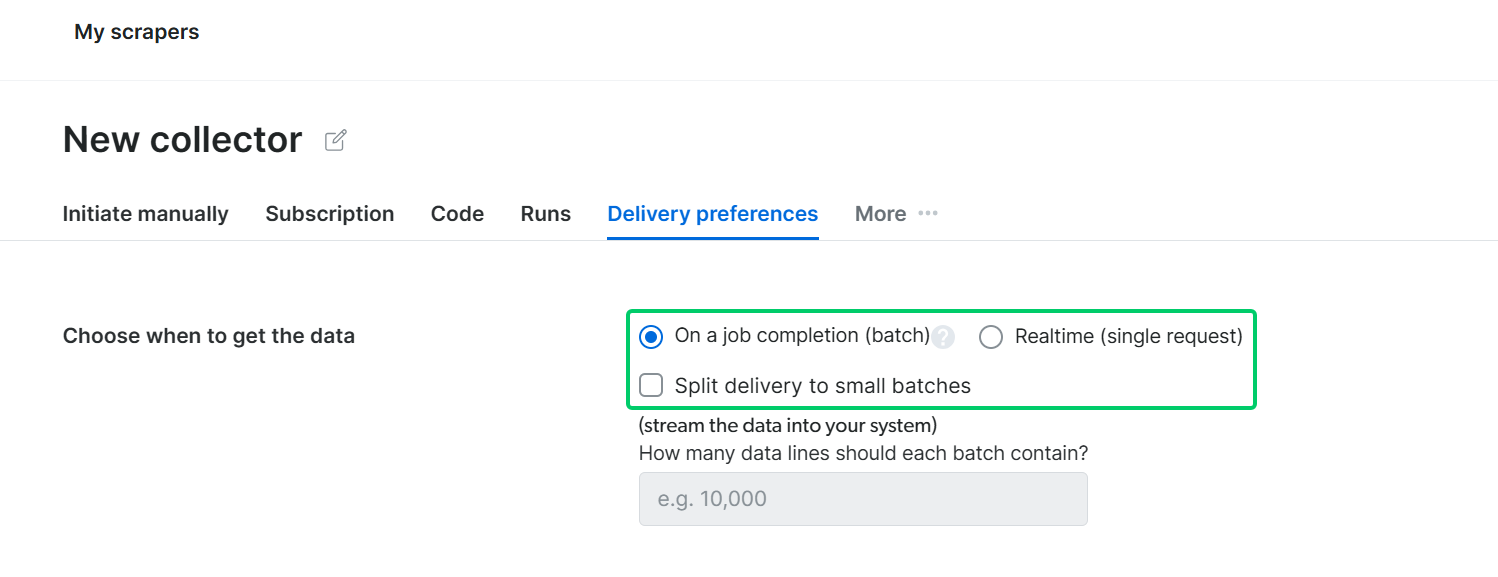1498x577 pixels.
Task: Select On a job completion (batch) radio
Action: [x=651, y=337]
